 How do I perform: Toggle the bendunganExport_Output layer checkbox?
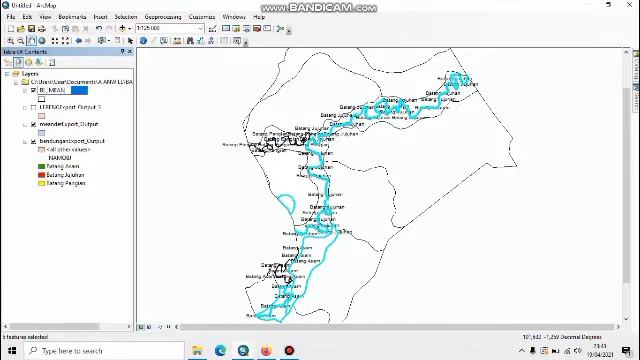33,141
